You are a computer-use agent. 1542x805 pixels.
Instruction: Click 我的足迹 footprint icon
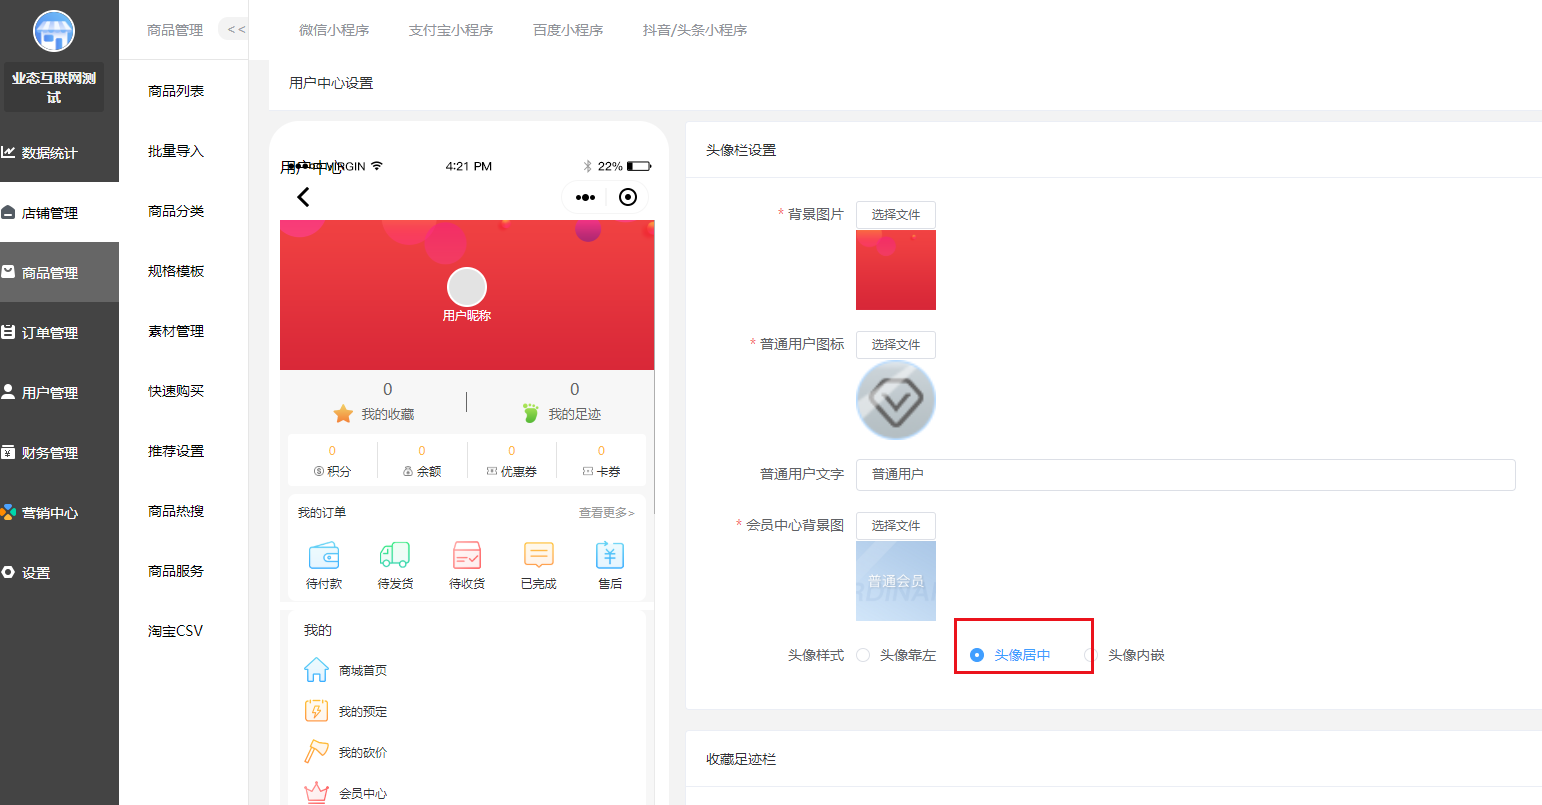(x=531, y=414)
